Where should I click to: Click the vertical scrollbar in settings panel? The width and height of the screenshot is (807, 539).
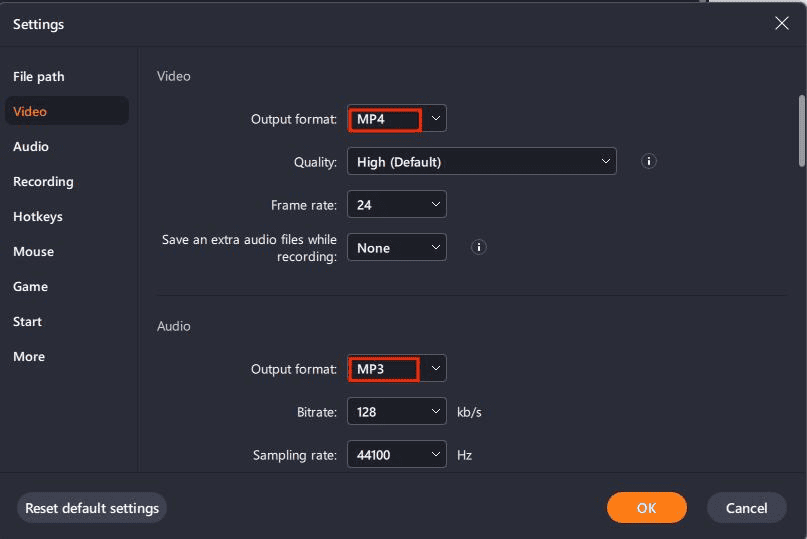[x=800, y=130]
